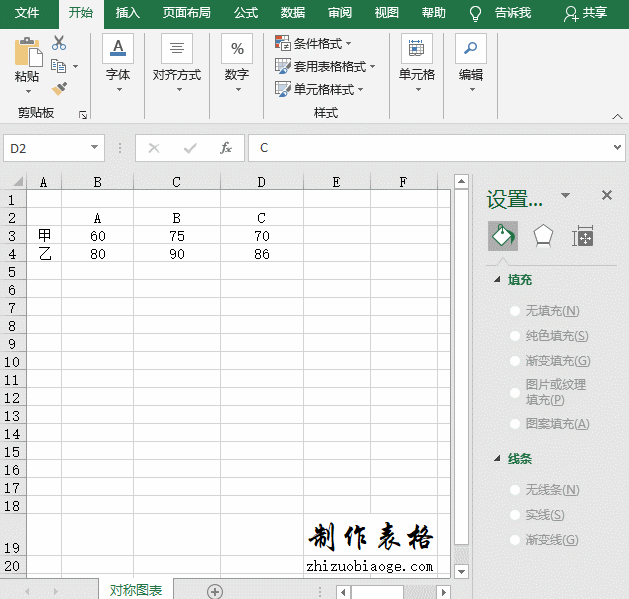This screenshot has width=629, height=599.
Task: Open 套用表格格式 table format
Action: click(x=325, y=66)
